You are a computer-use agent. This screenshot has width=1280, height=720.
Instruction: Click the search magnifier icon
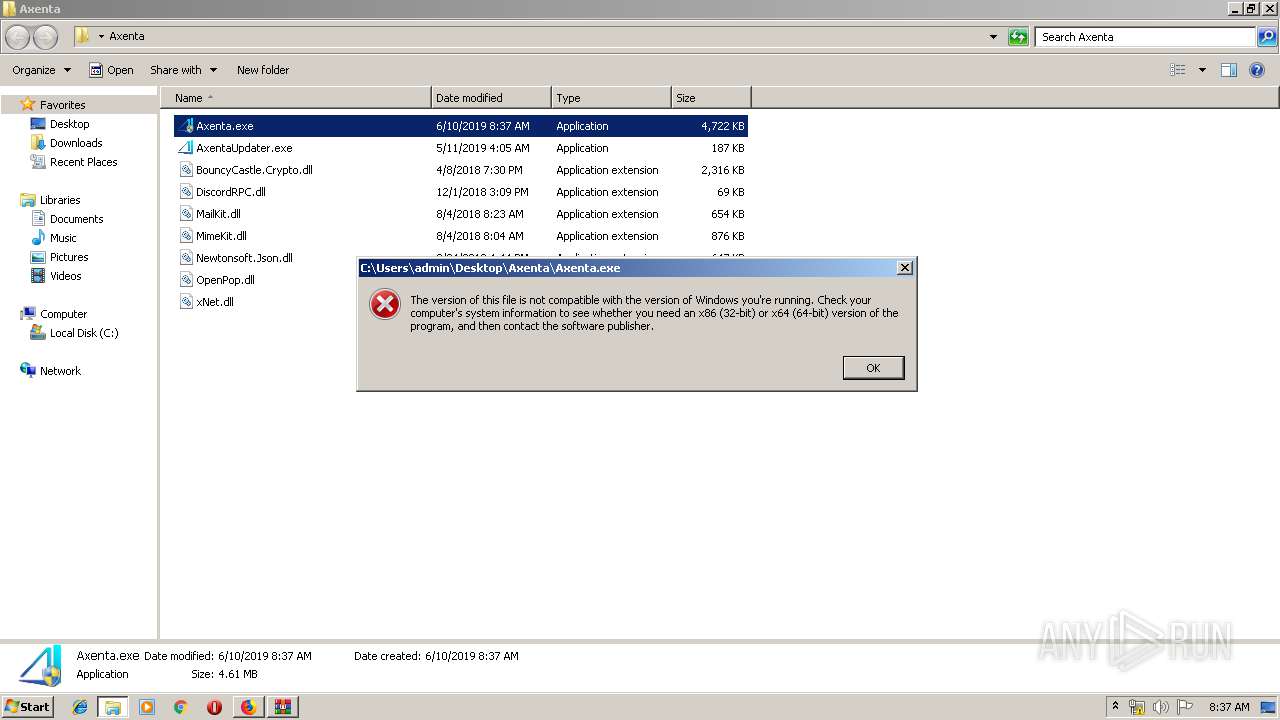[x=1267, y=37]
